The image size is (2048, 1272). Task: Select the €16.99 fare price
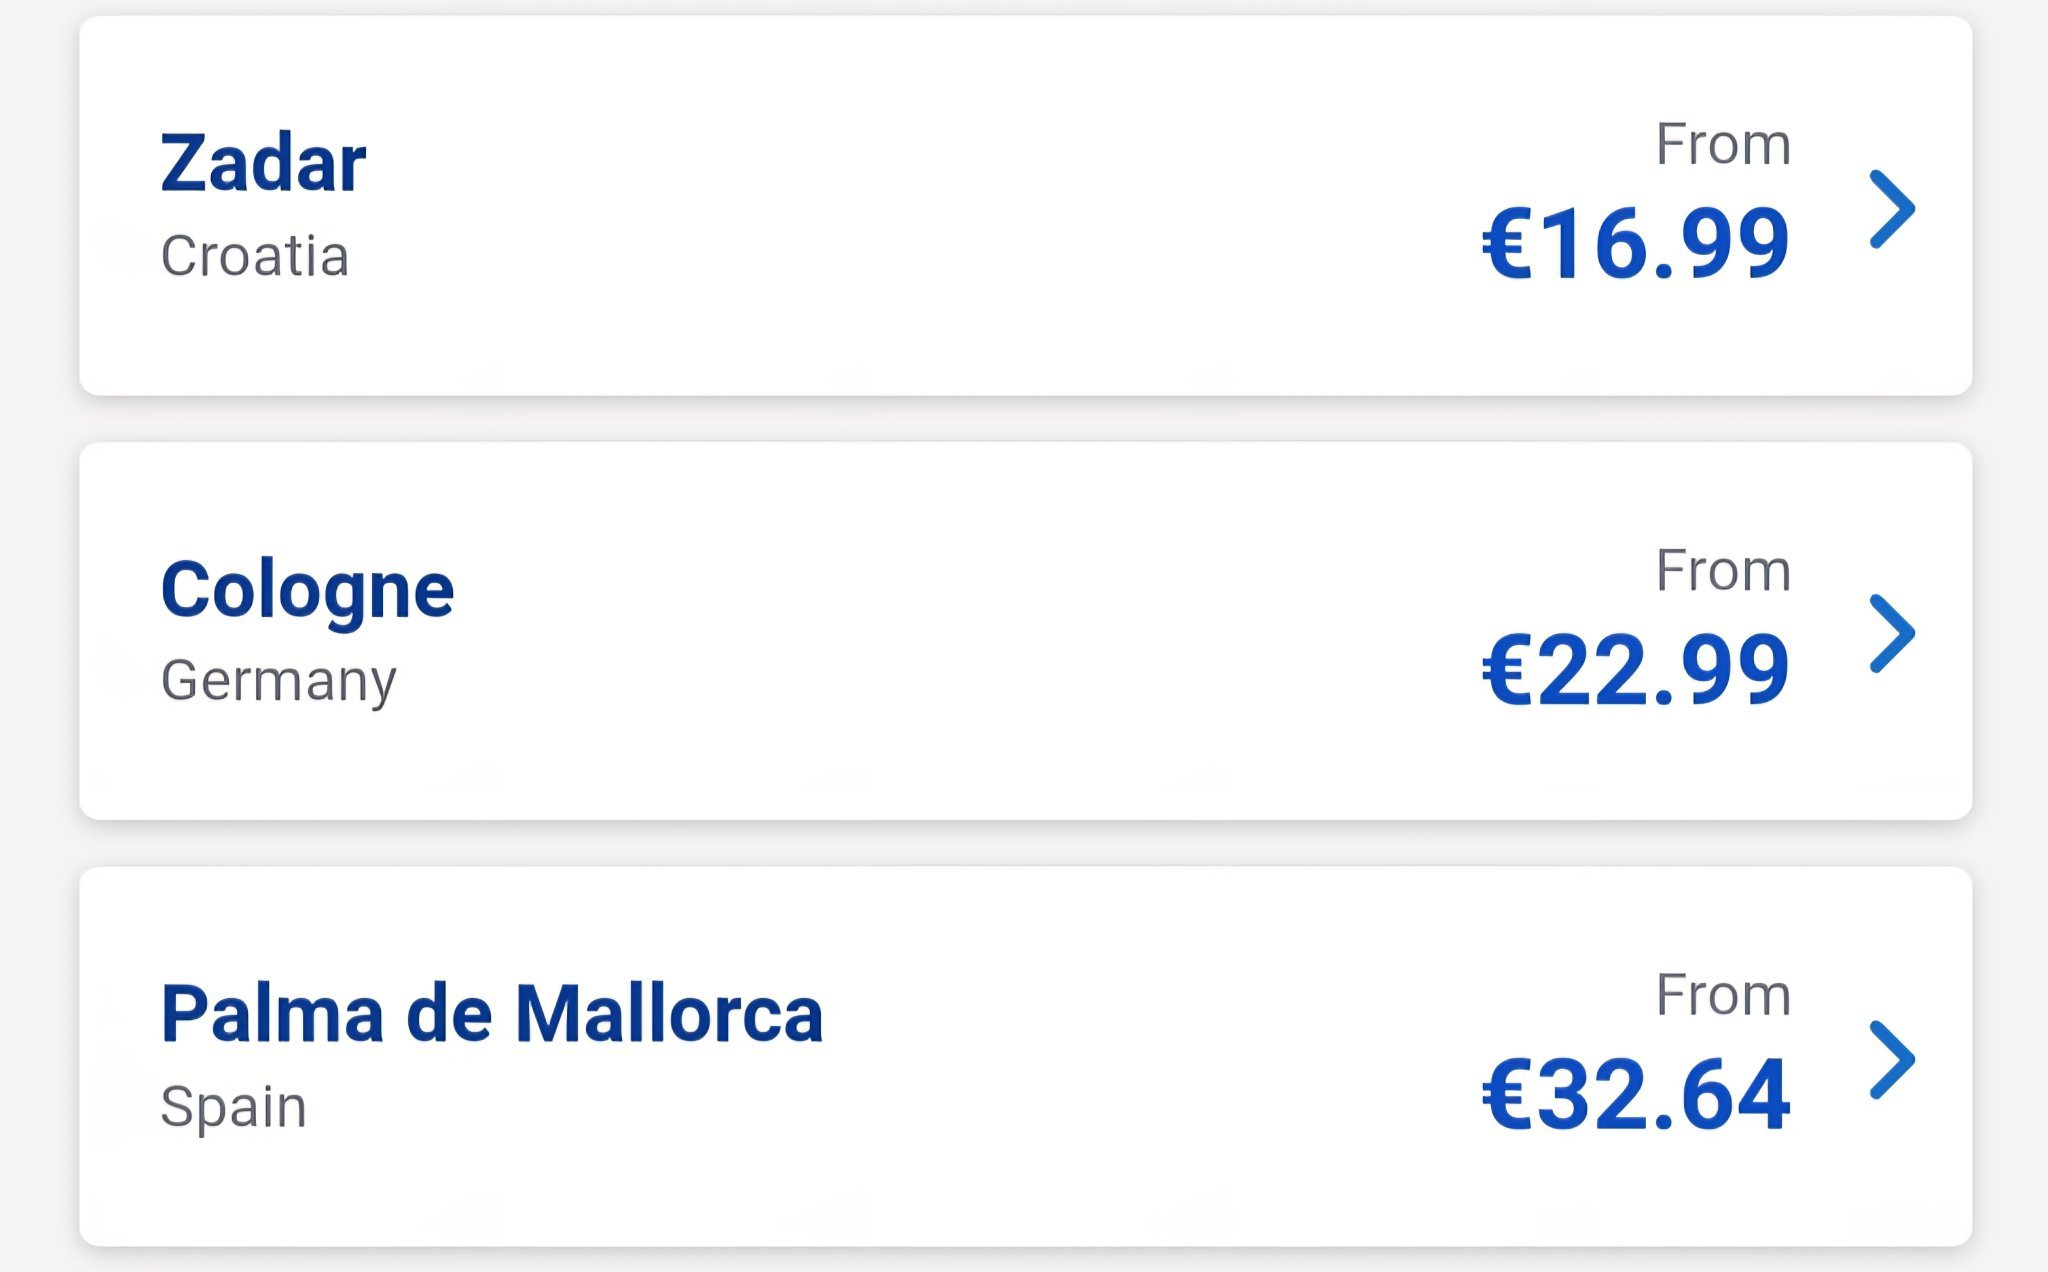coord(1636,243)
